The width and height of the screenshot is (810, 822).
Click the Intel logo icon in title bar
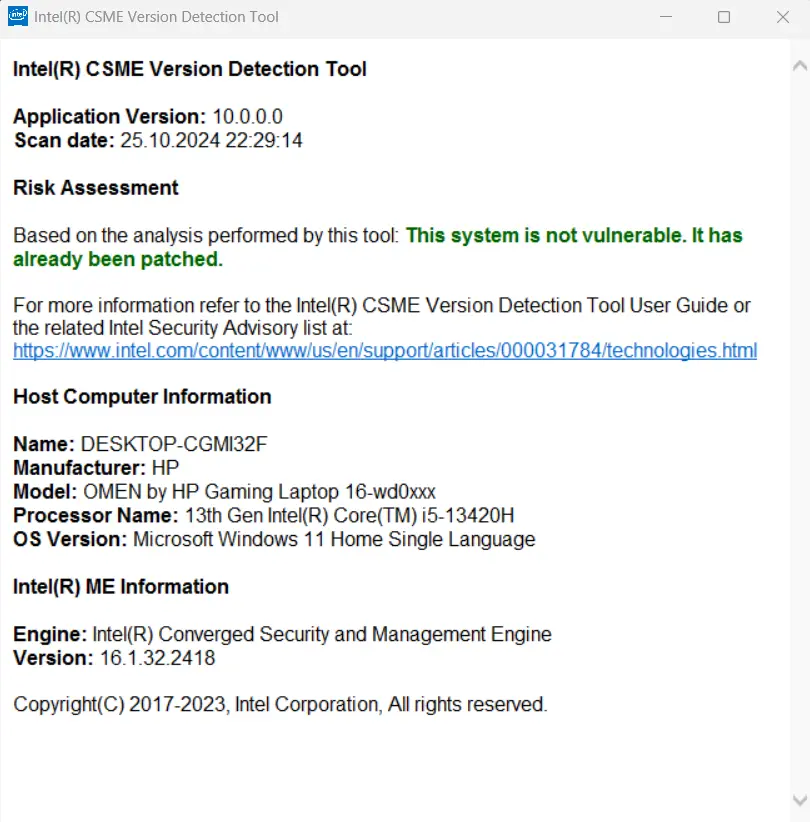pyautogui.click(x=18, y=17)
